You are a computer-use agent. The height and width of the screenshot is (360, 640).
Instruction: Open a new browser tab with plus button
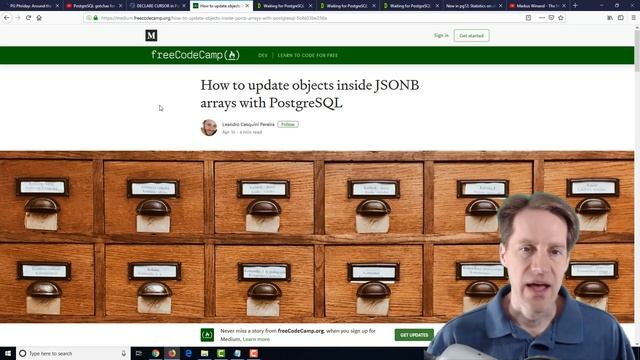click(x=575, y=6)
